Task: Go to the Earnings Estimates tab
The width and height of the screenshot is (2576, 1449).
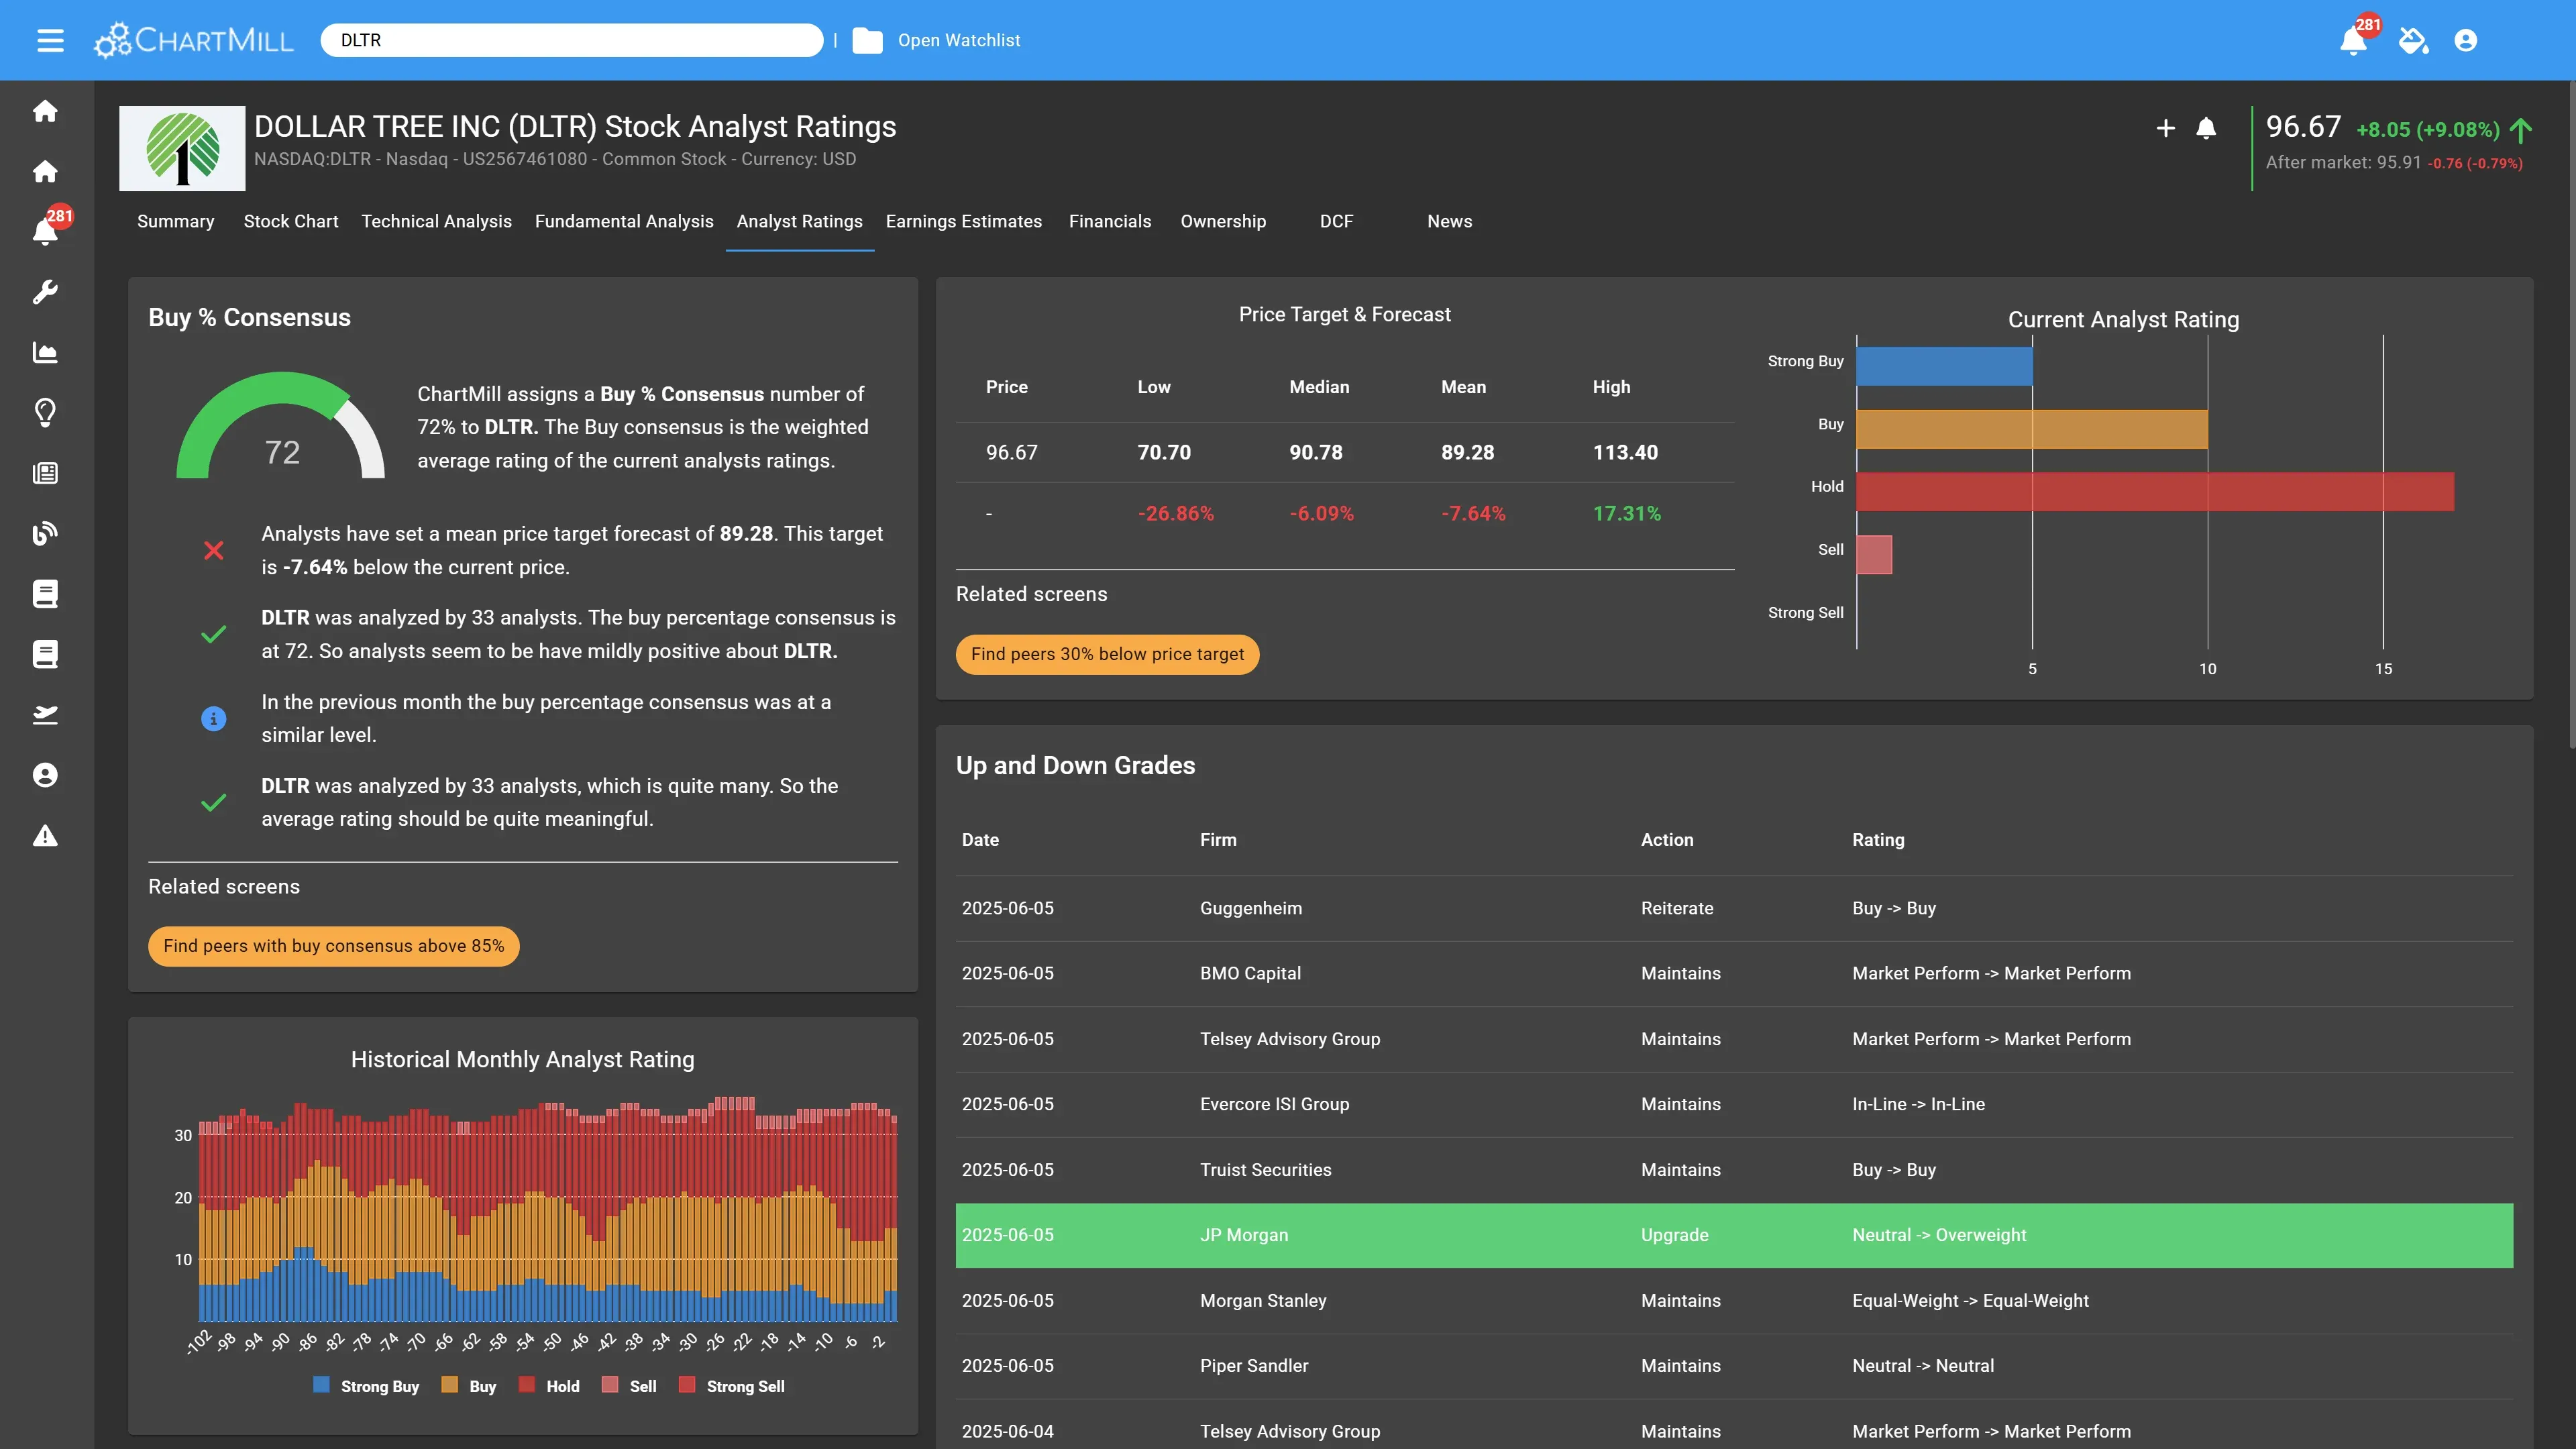Action: (x=963, y=221)
